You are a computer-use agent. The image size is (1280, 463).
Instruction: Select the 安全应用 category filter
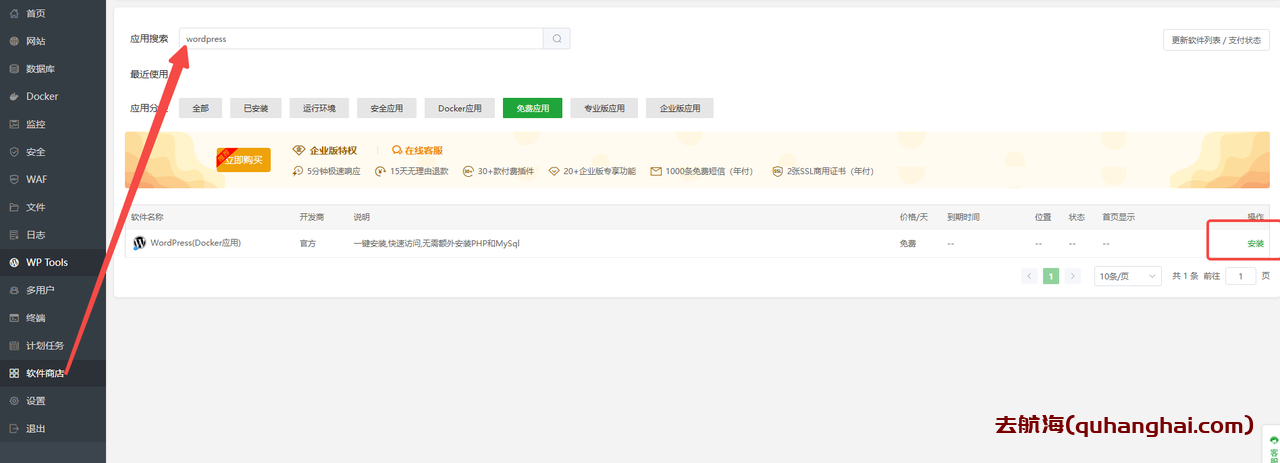click(x=387, y=108)
